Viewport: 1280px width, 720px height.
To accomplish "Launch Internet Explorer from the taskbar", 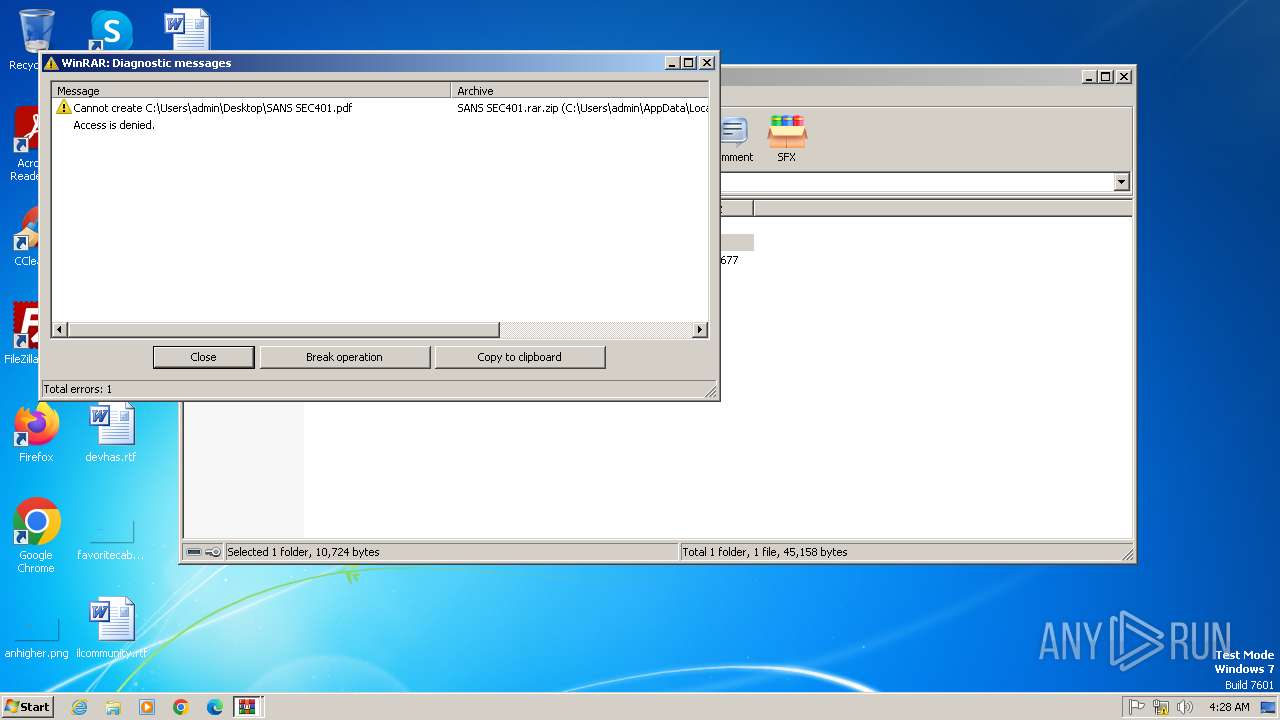I will pyautogui.click(x=79, y=707).
